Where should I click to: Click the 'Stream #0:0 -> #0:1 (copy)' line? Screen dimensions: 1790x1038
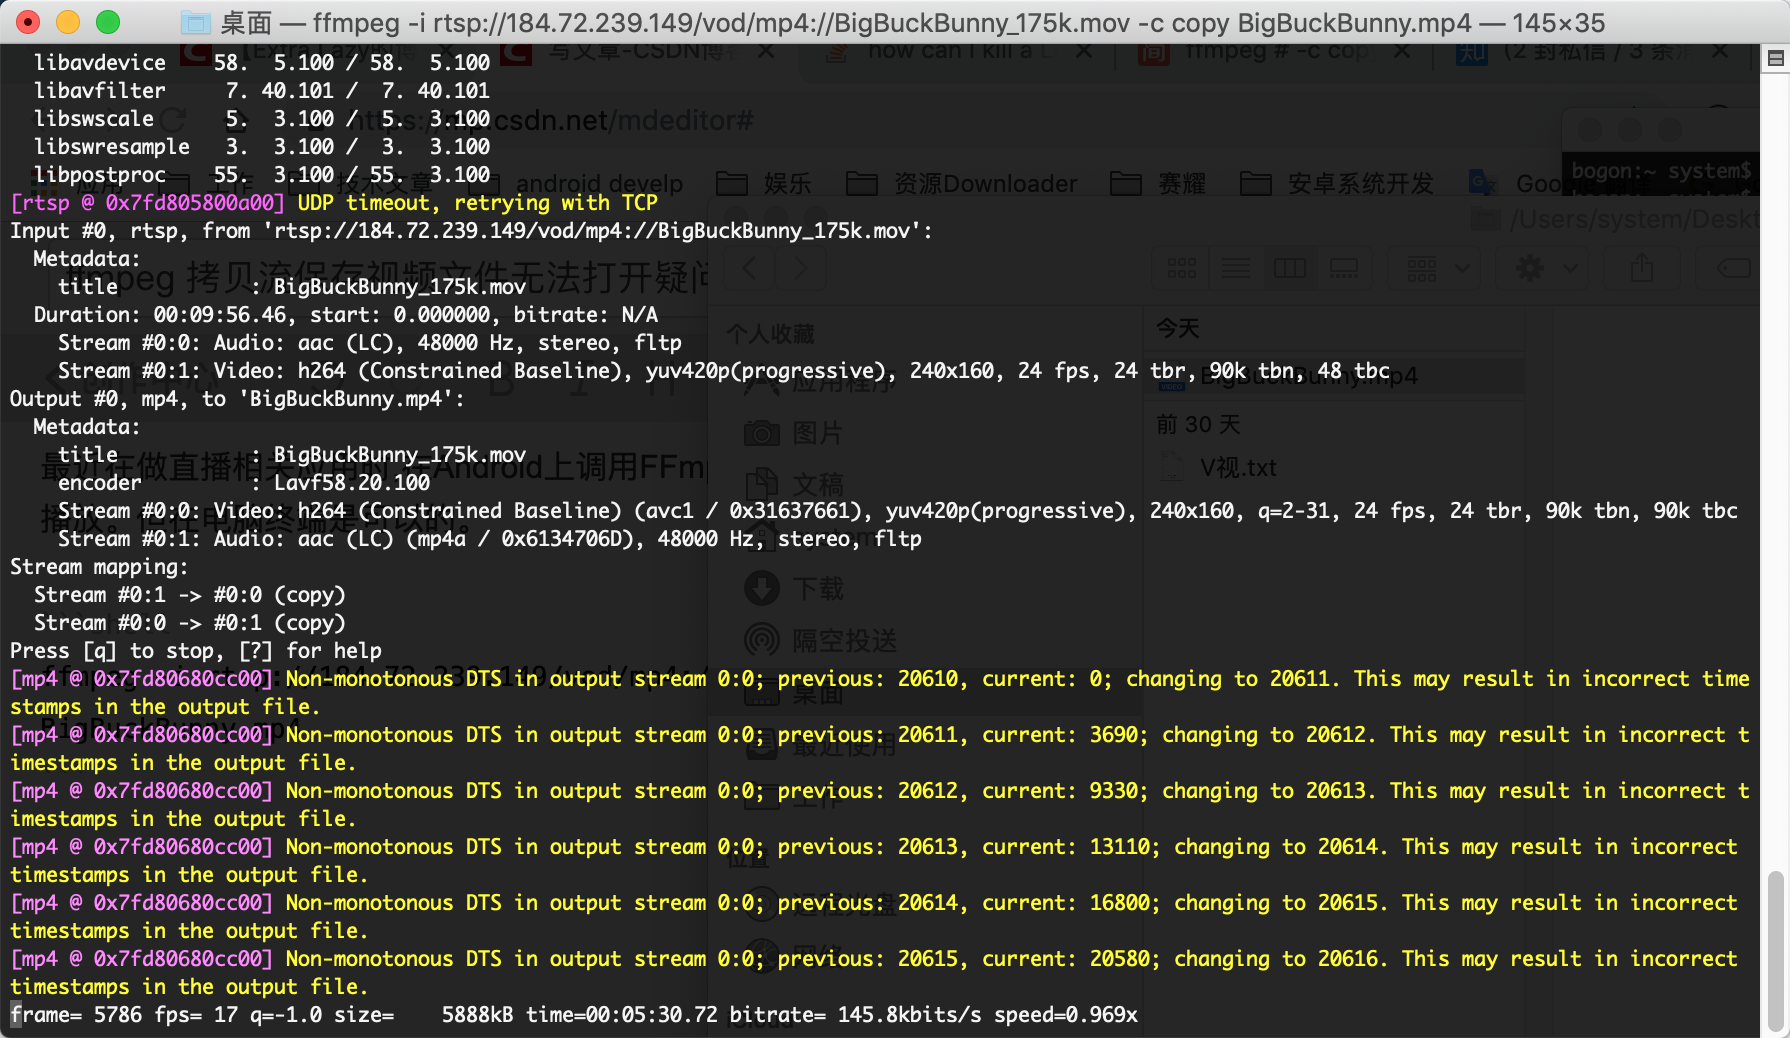pyautogui.click(x=190, y=622)
